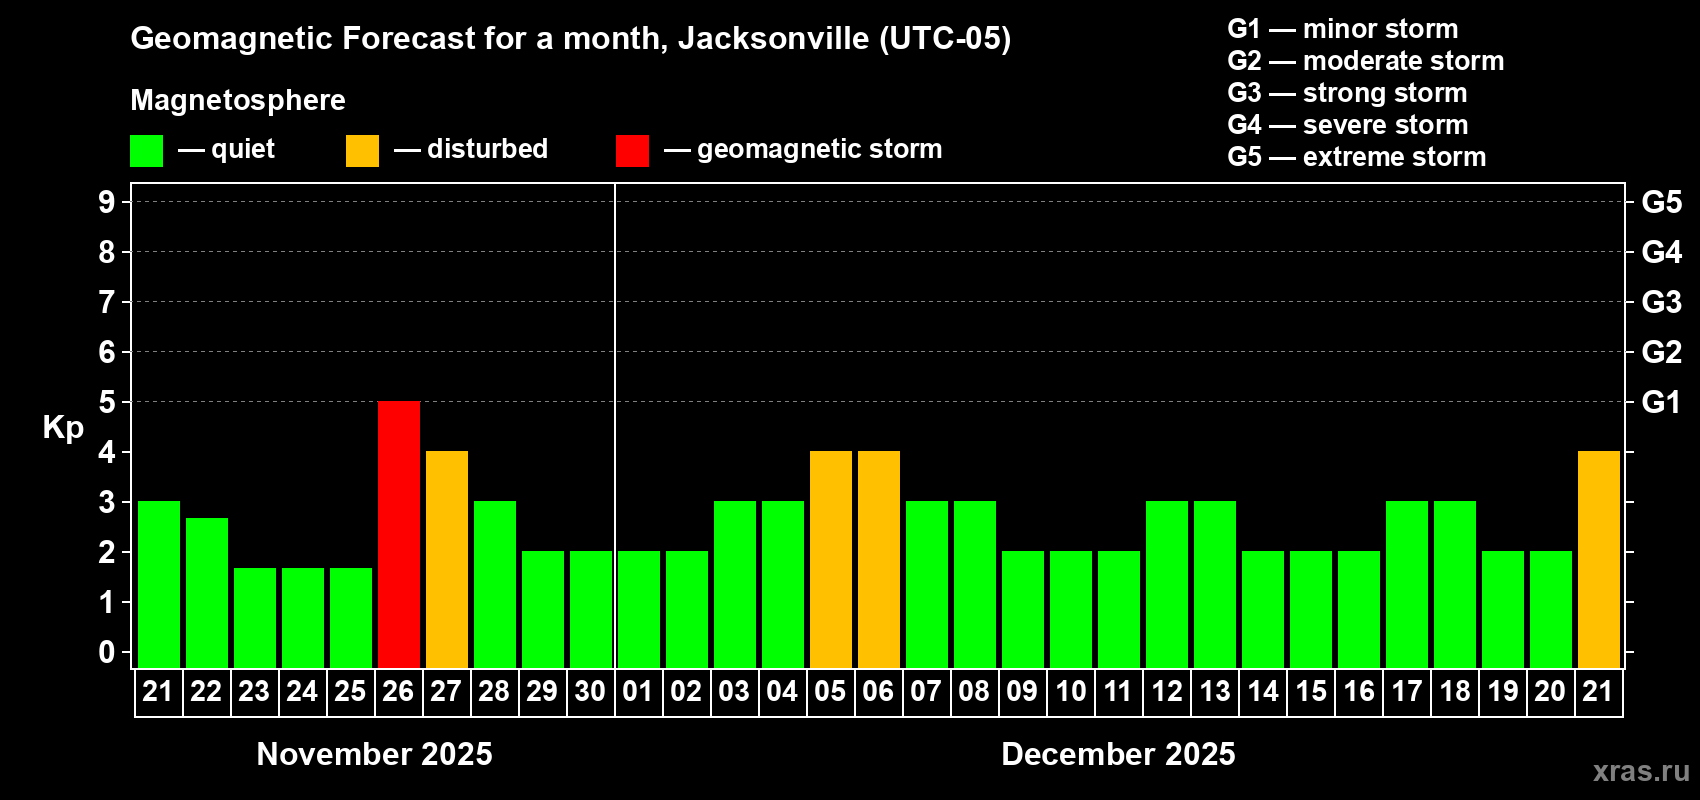Screen dimensions: 1700x800
Task: Click the orange bar for December 05
Action: tap(831, 559)
